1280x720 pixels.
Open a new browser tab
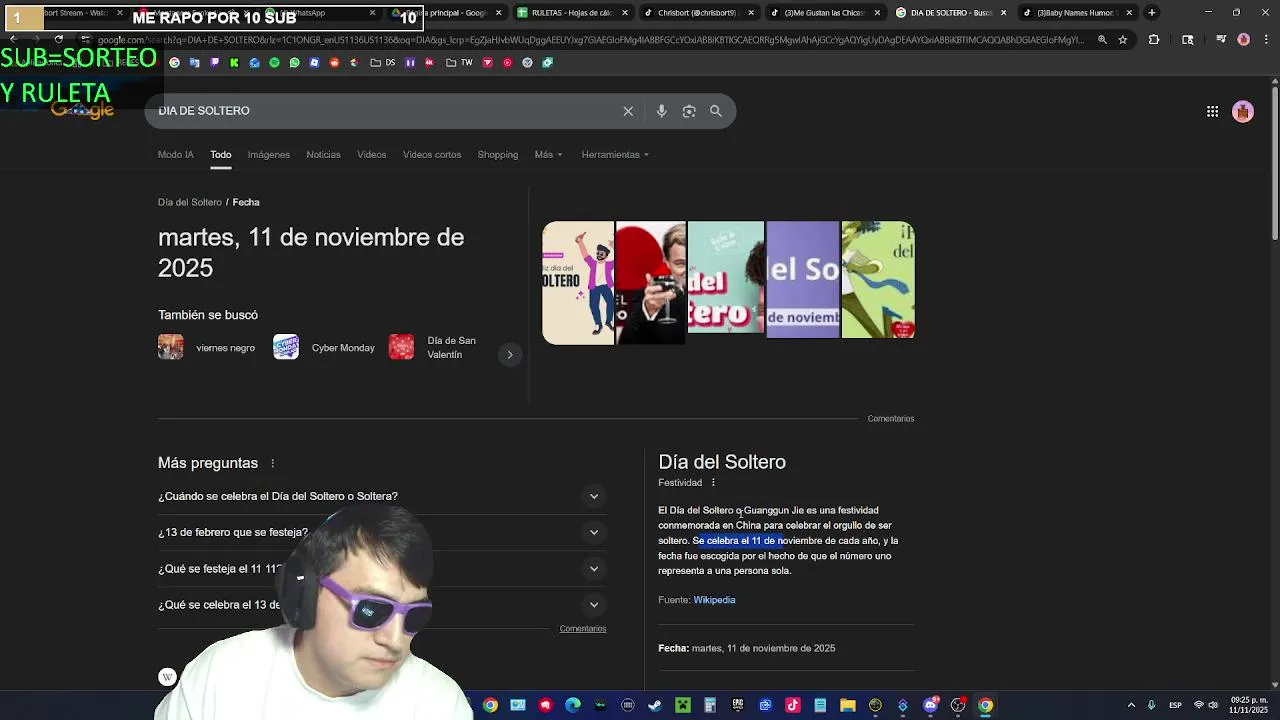tap(1152, 13)
